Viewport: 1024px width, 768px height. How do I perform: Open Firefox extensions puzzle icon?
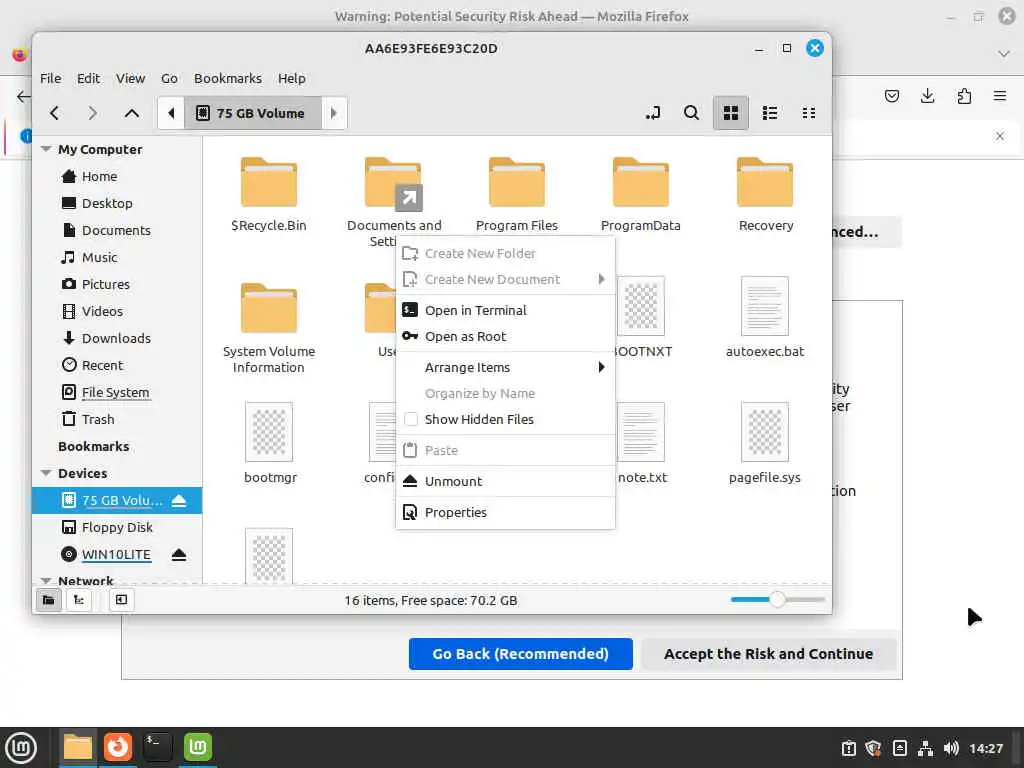[x=964, y=96]
